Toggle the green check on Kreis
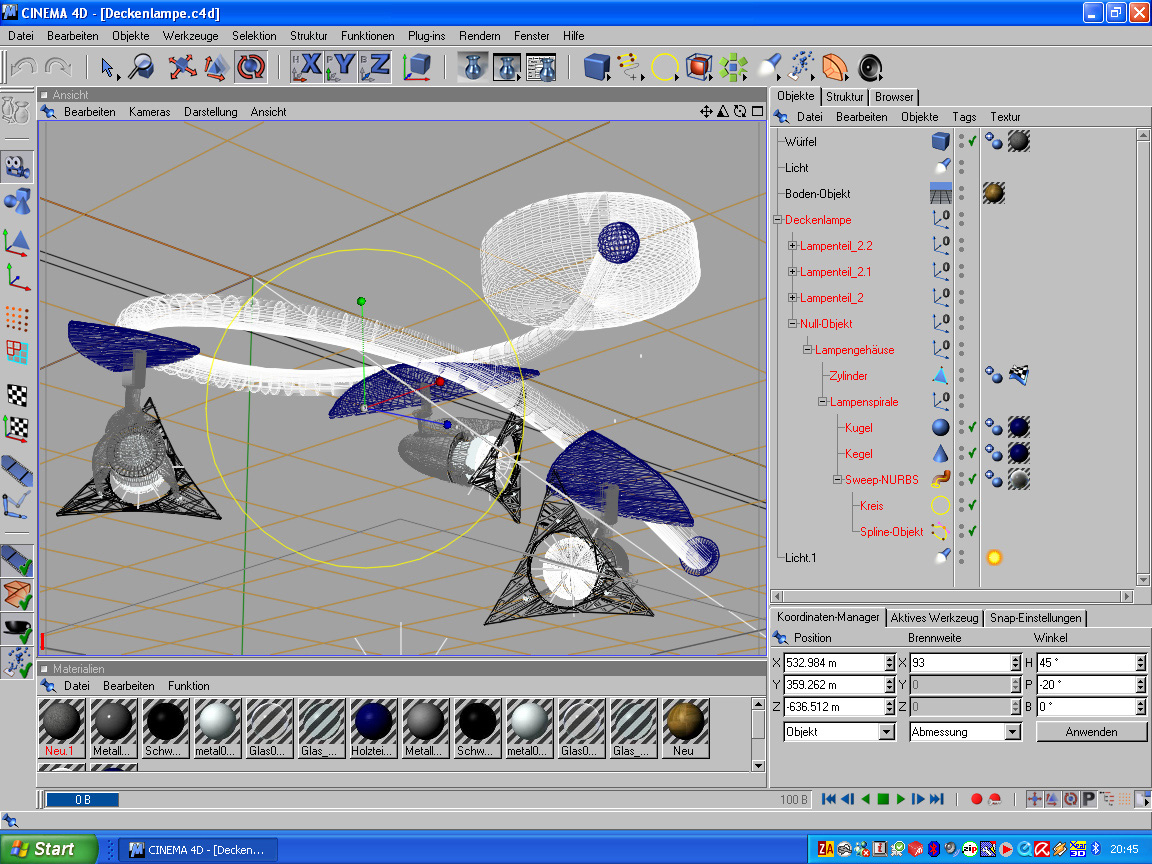Screen dimensions: 1152x864 972,505
